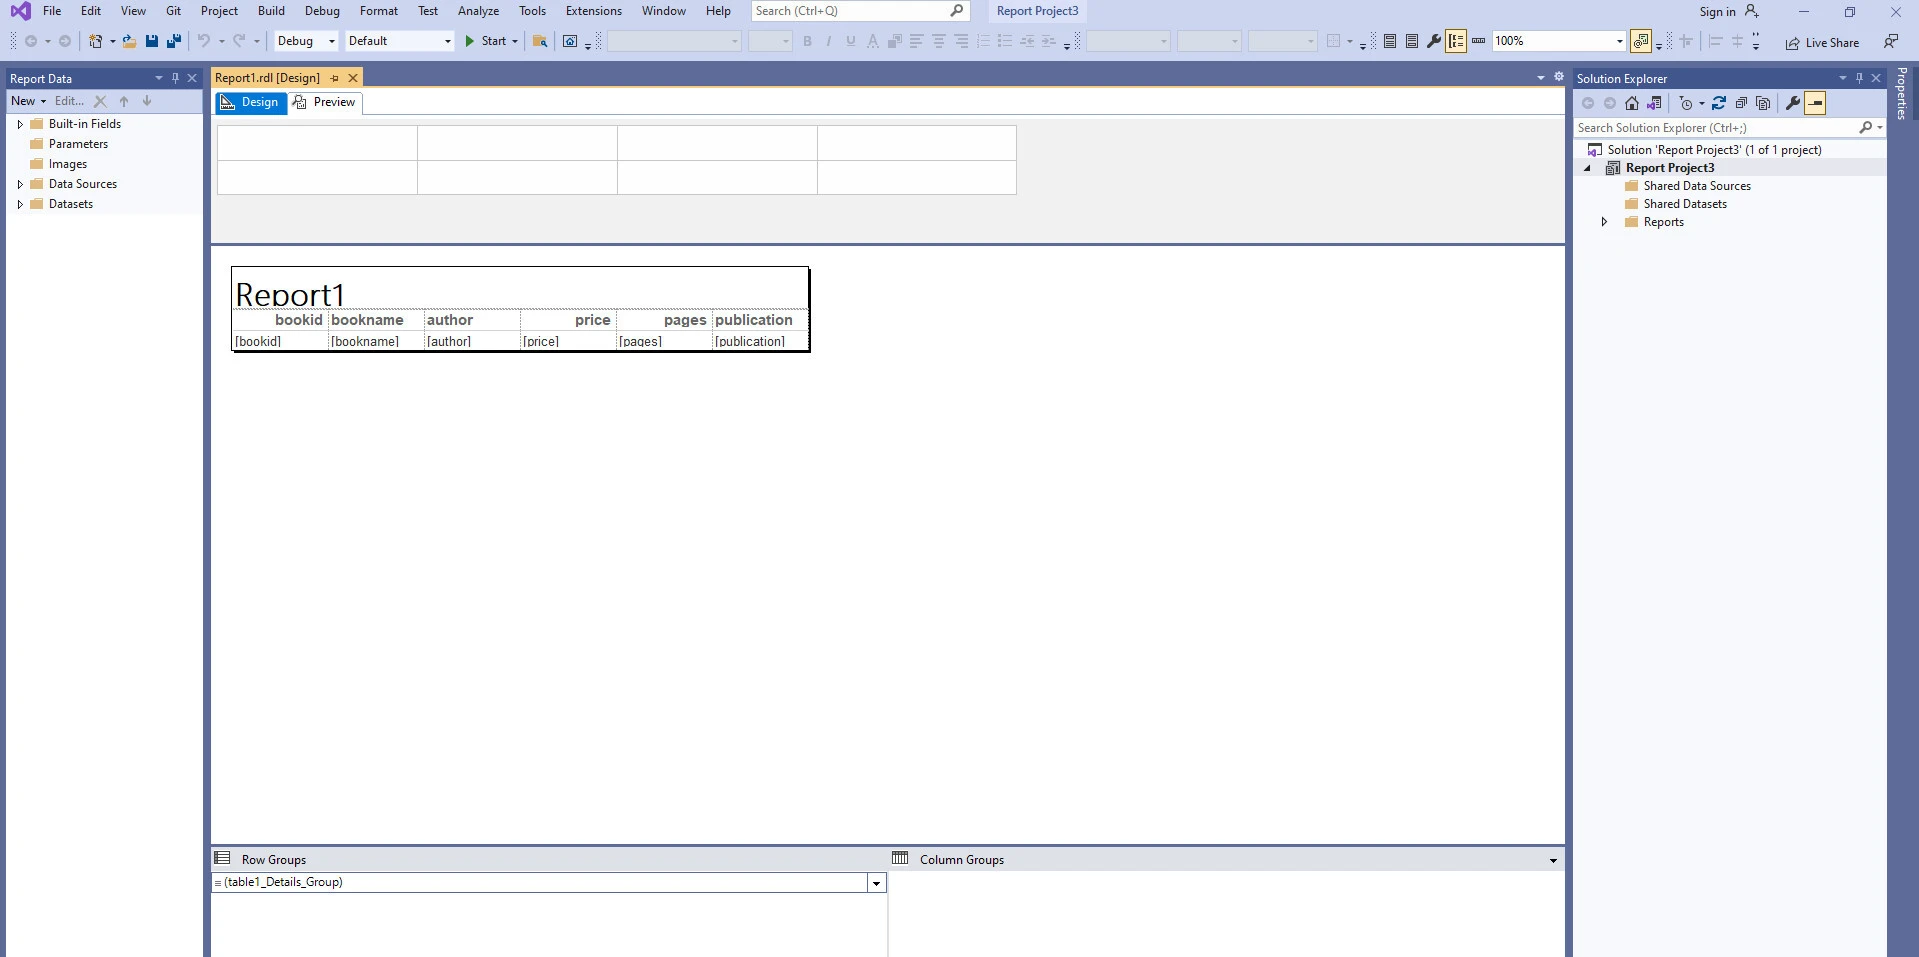Toggle the highlighted grouping pane toolbar button
Image resolution: width=1919 pixels, height=957 pixels.
[x=1456, y=41]
